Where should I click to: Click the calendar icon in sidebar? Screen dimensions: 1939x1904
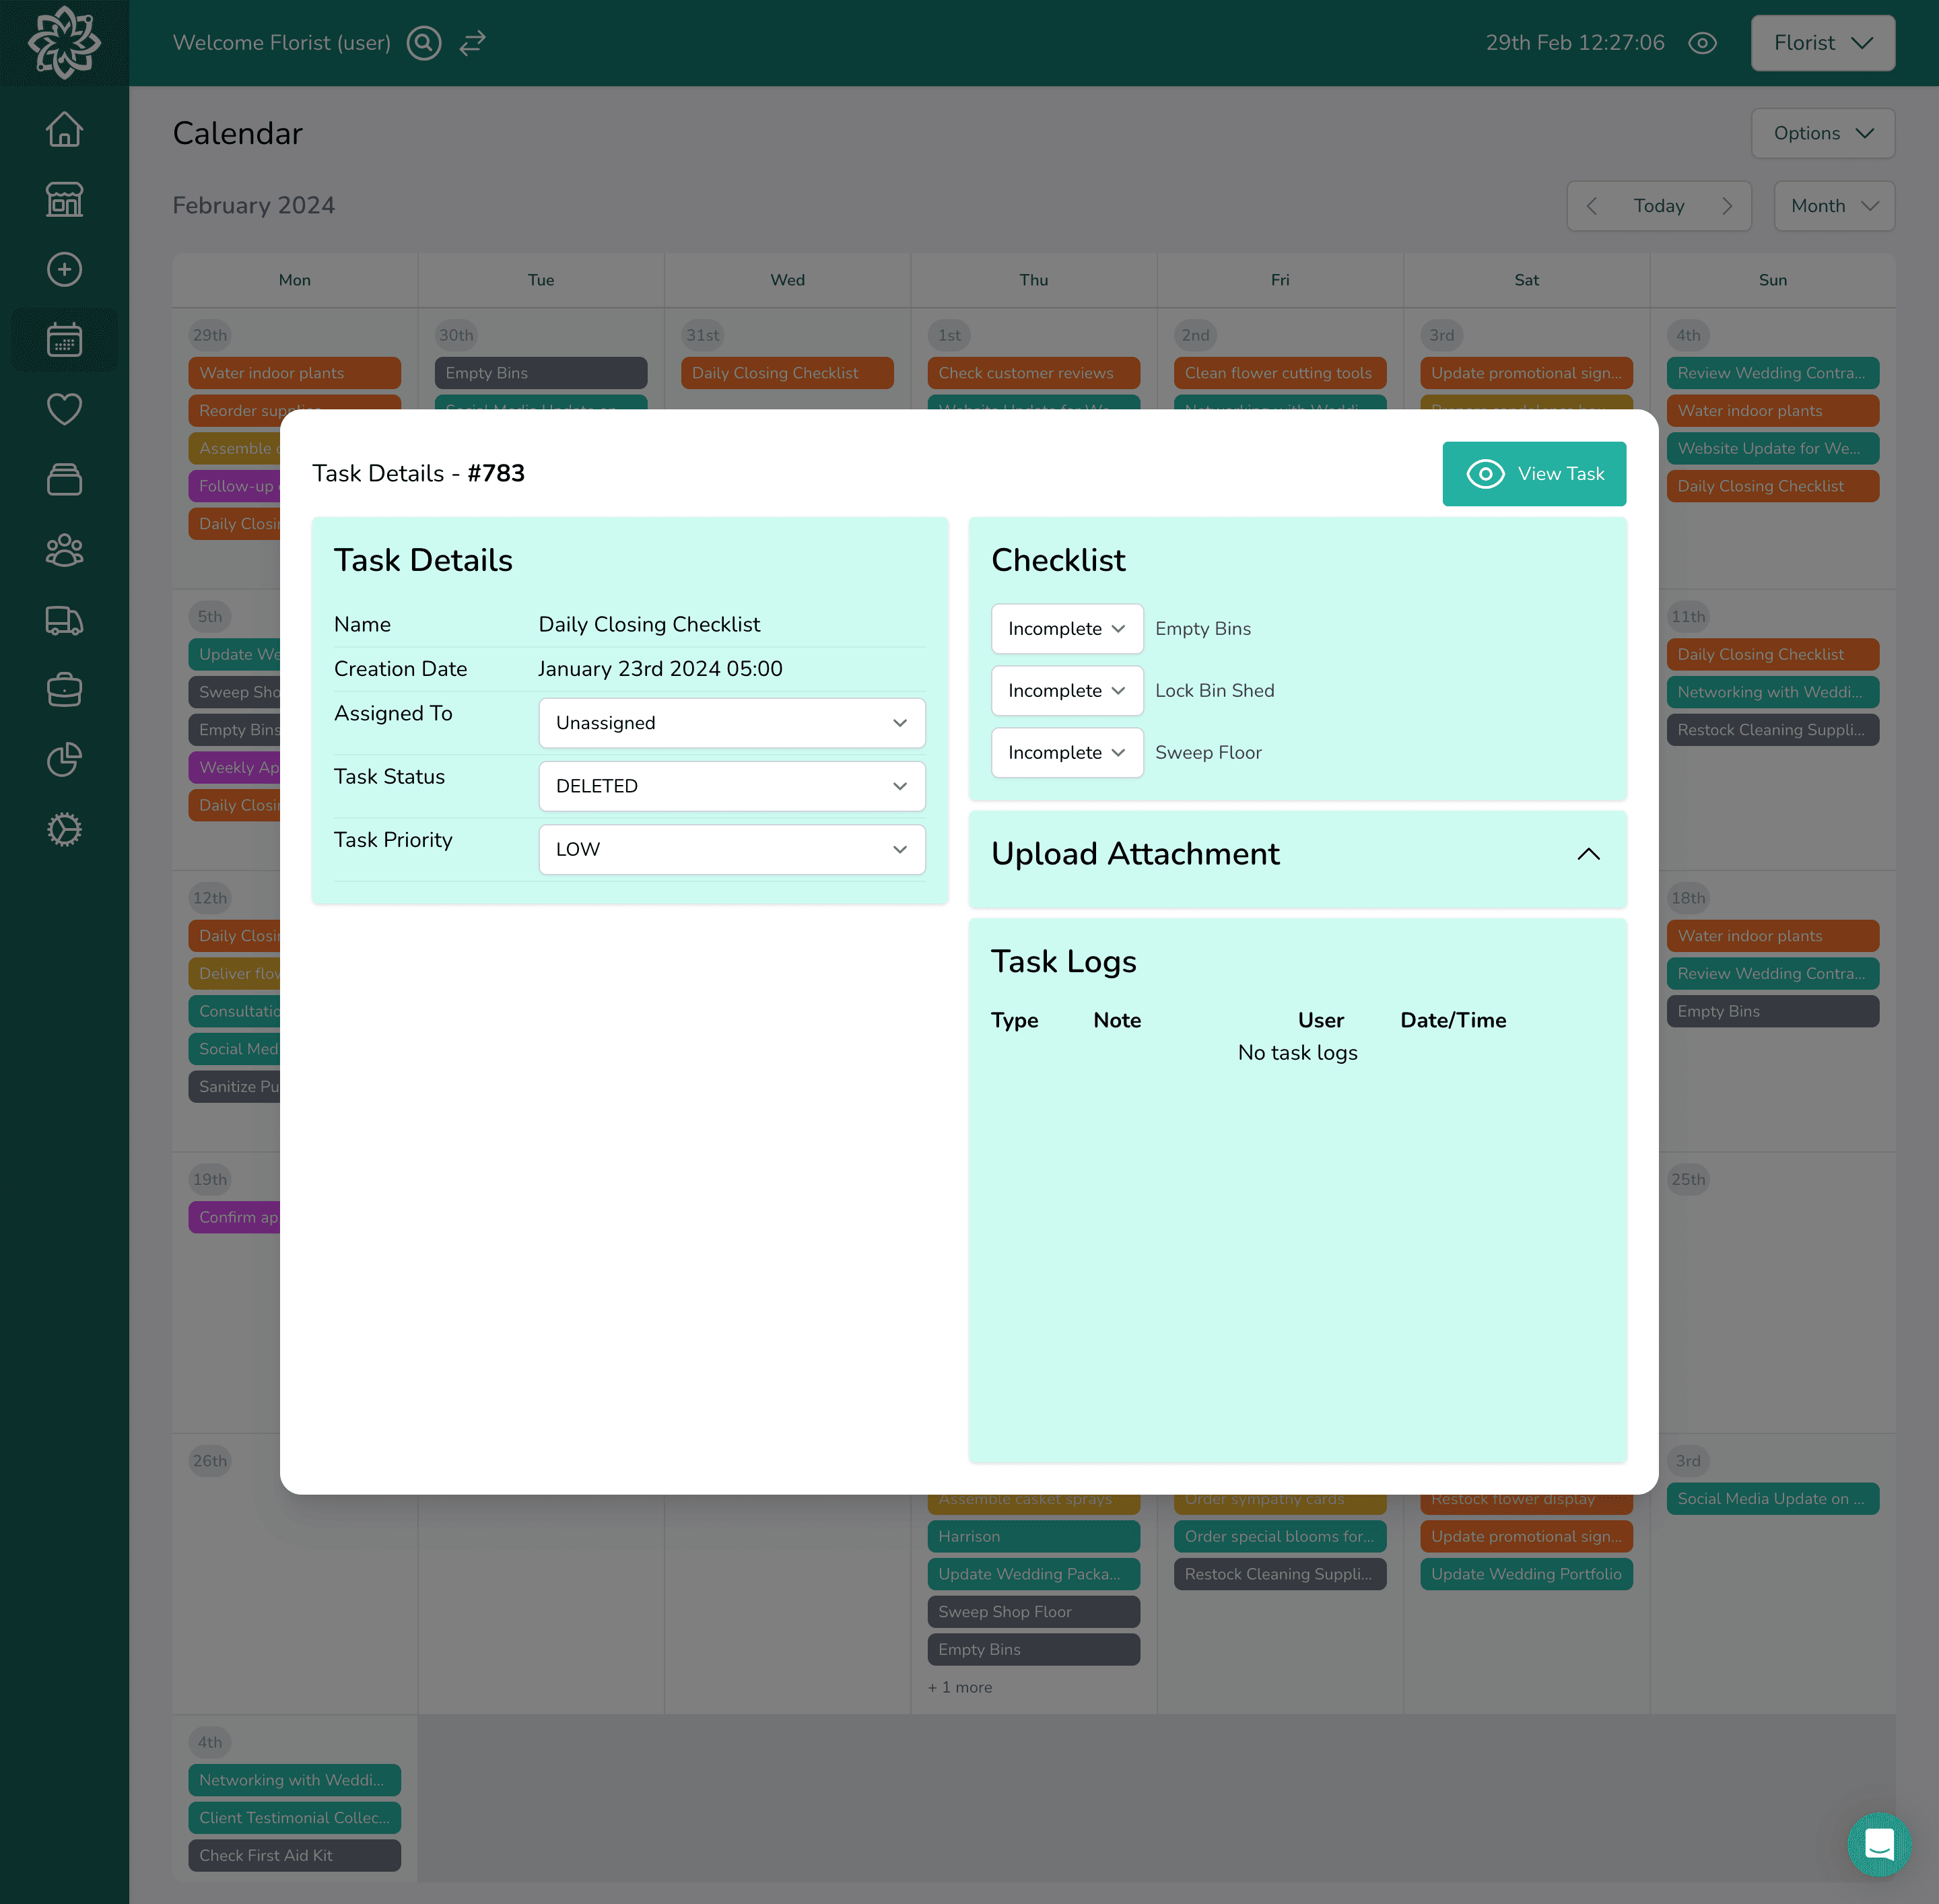65,340
